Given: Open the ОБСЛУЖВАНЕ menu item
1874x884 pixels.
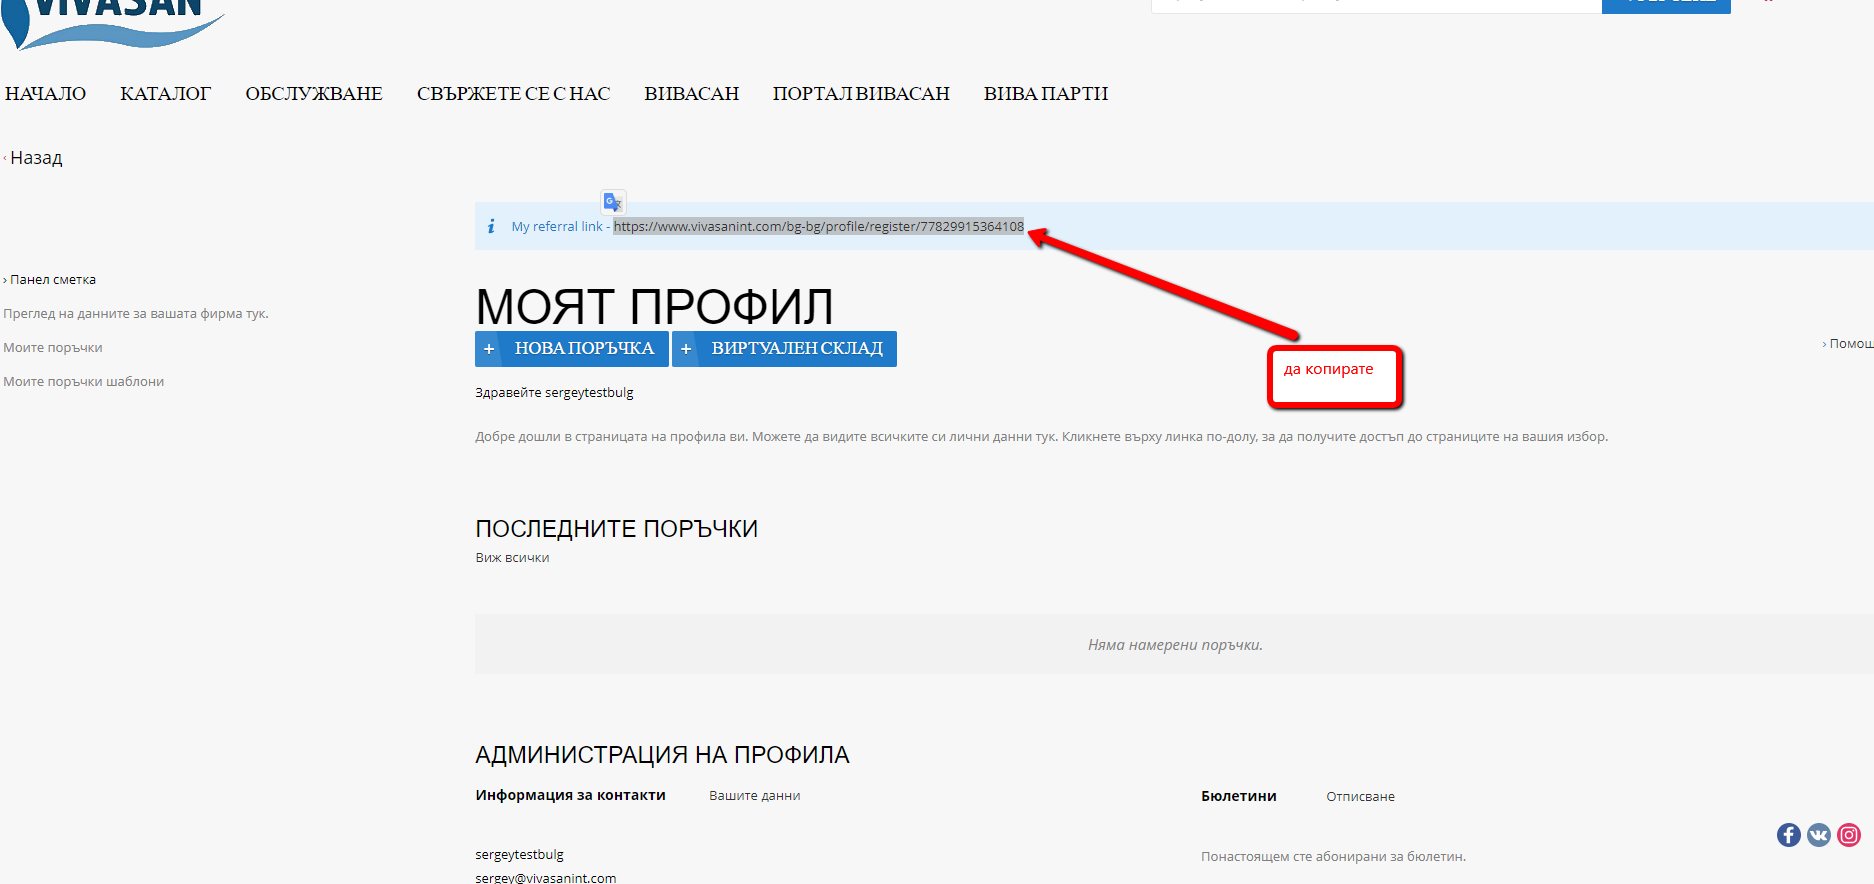Looking at the screenshot, I should click(x=314, y=94).
